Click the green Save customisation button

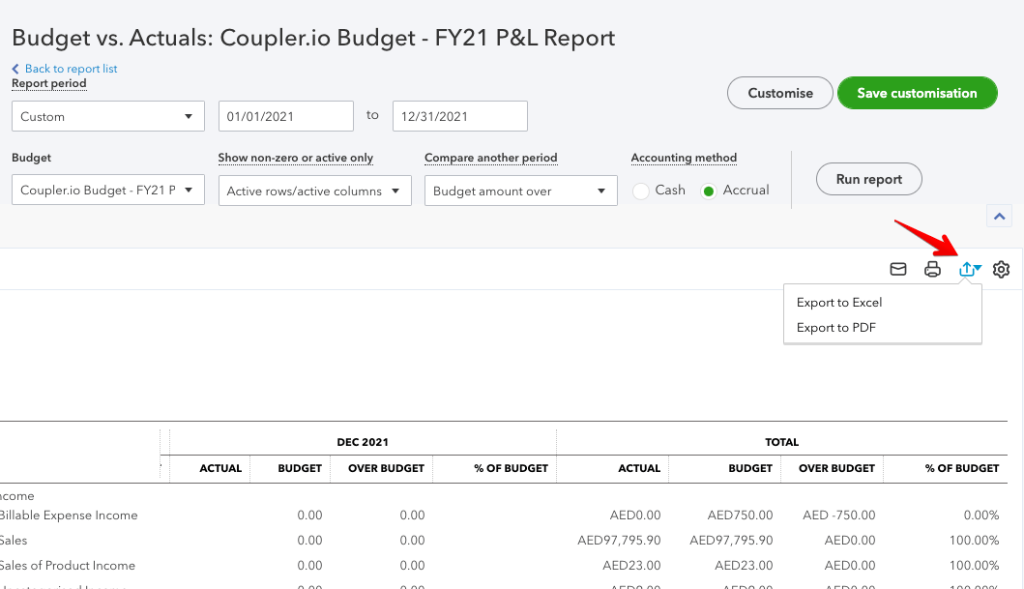pos(917,92)
